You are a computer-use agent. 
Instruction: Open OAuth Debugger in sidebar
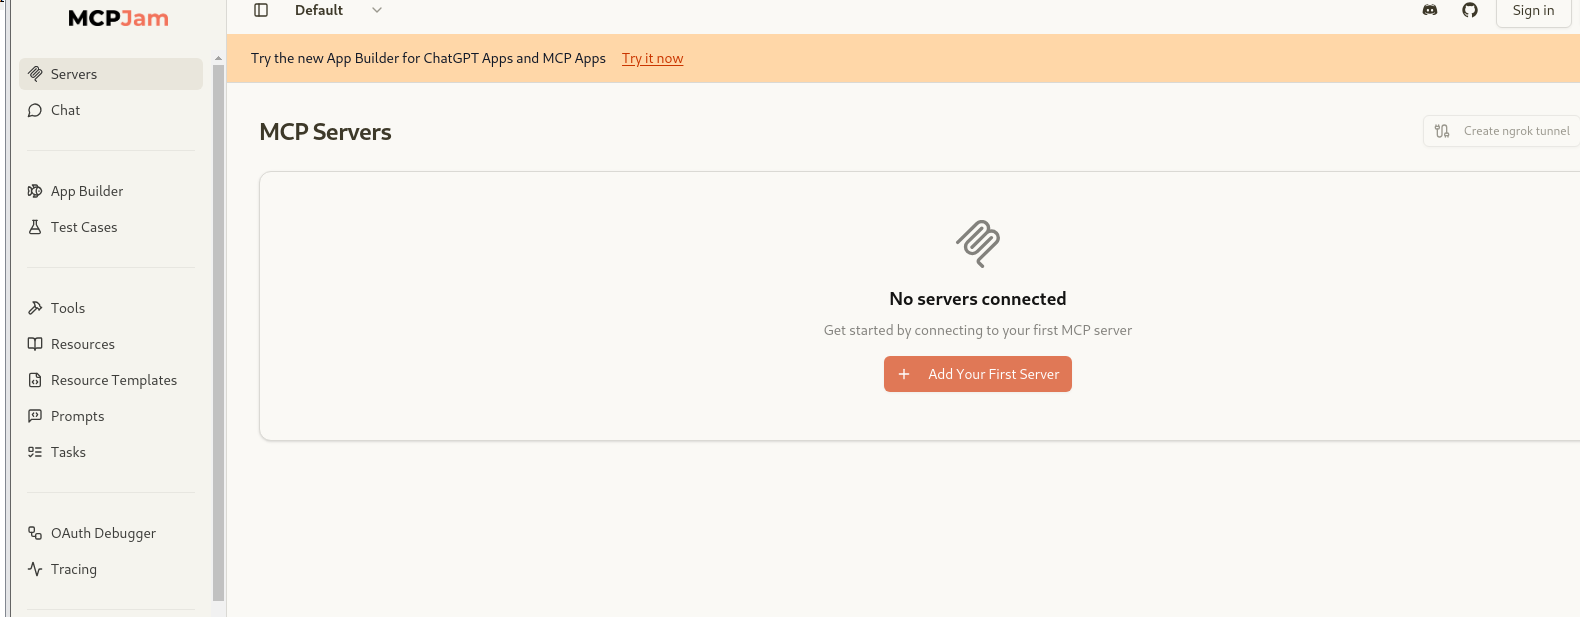(103, 533)
